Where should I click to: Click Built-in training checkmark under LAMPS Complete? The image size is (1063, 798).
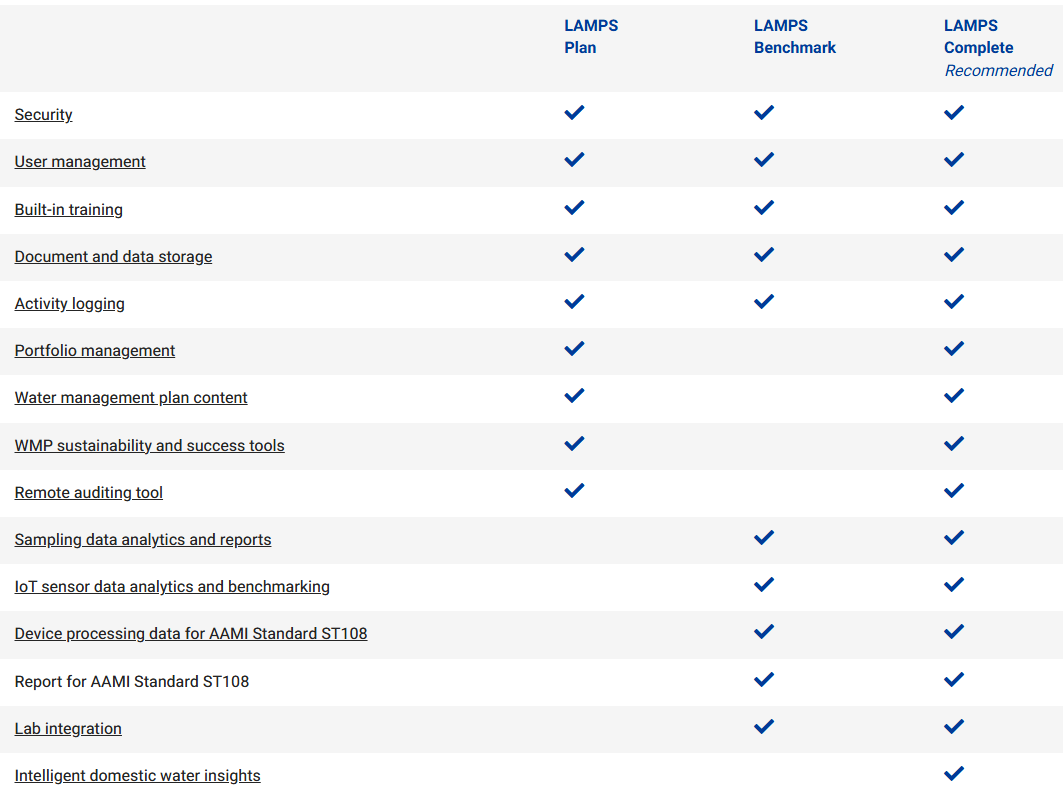pos(954,208)
